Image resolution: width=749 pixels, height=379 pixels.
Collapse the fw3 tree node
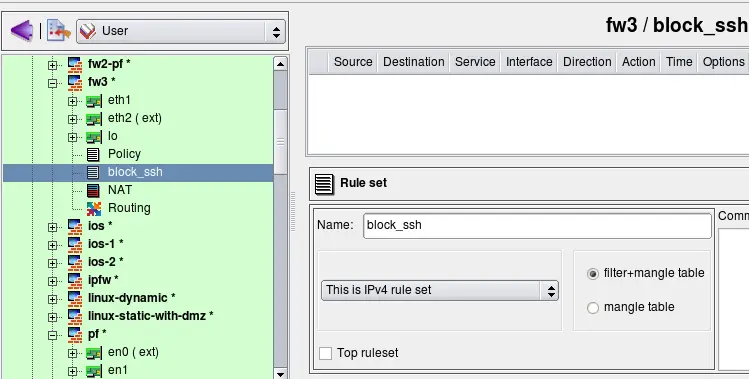[x=53, y=83]
